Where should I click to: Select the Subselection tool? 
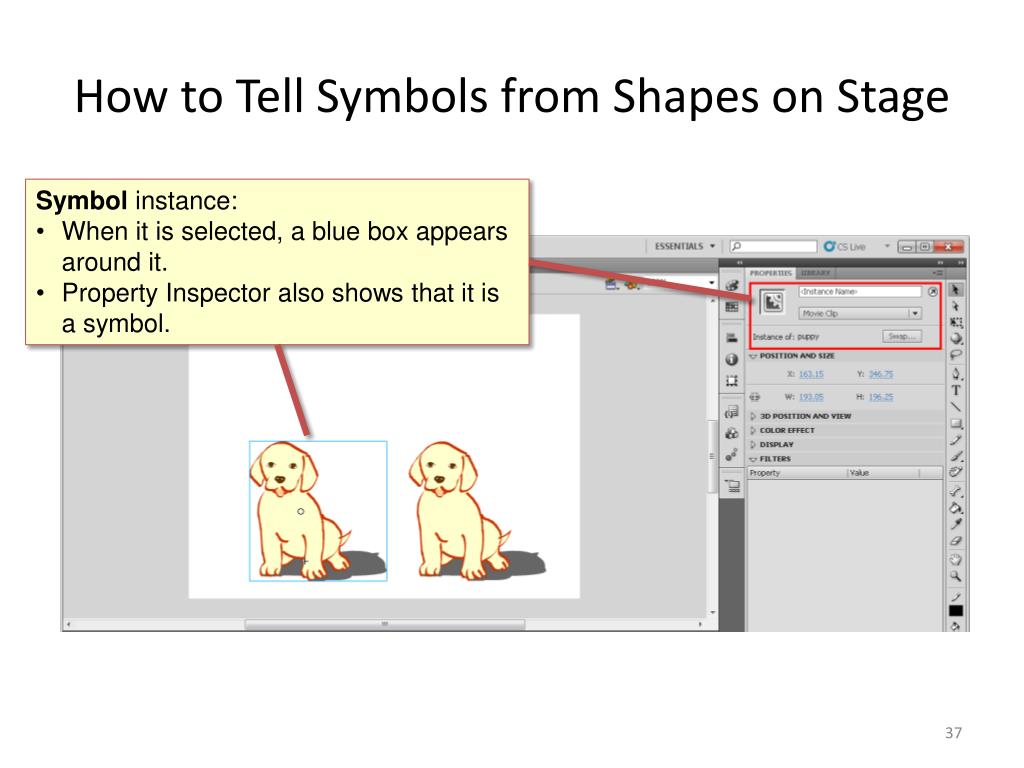(x=955, y=306)
